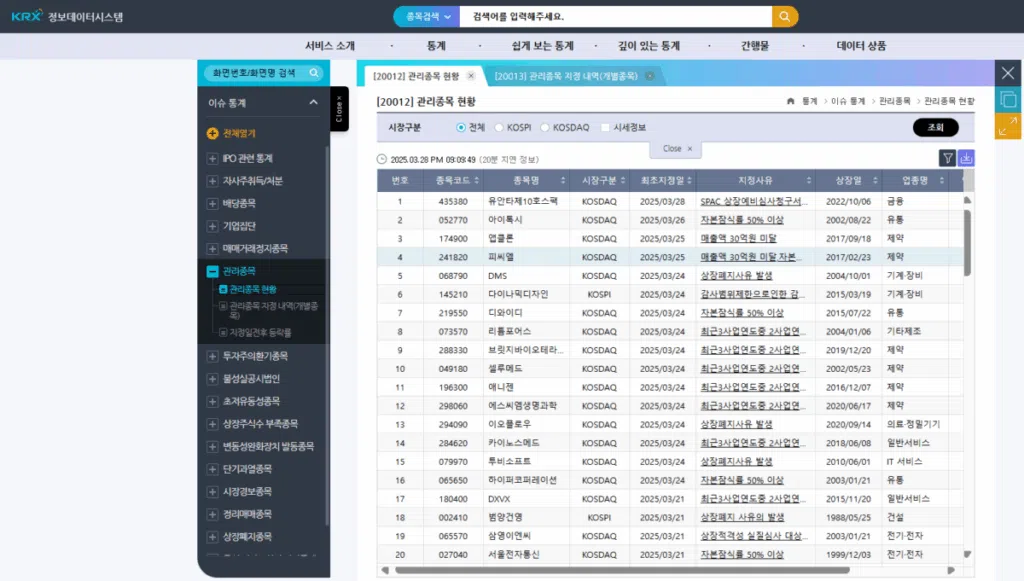Switch to the [20013] 관리종목 지정 내역 tab

(x=565, y=76)
